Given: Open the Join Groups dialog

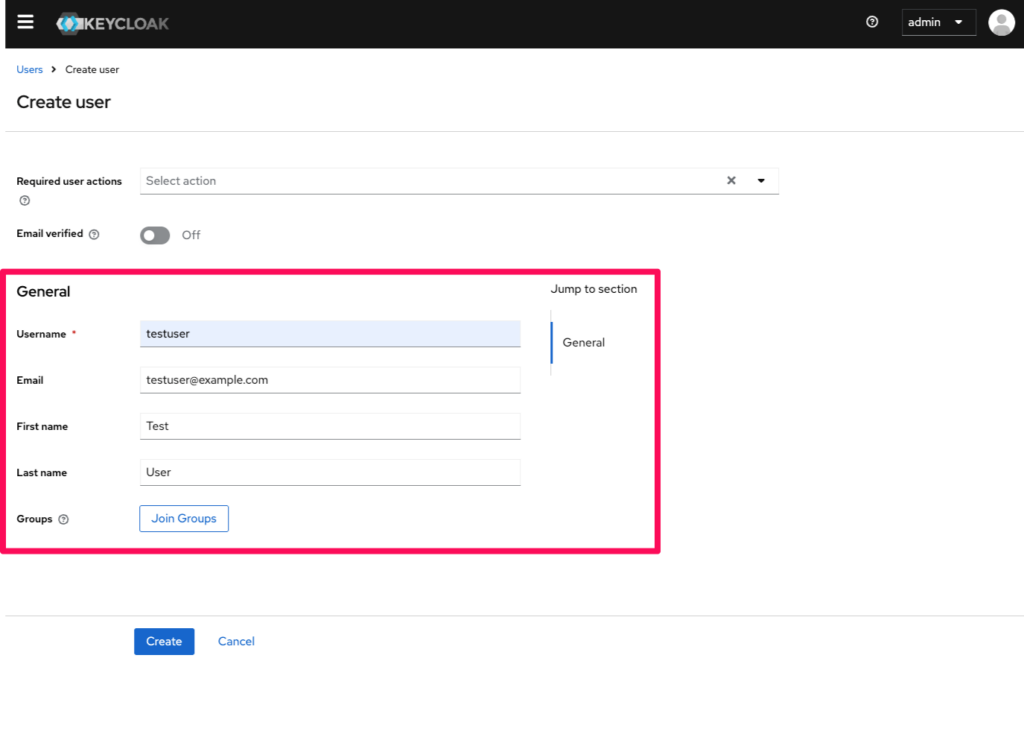Looking at the screenshot, I should pos(184,519).
